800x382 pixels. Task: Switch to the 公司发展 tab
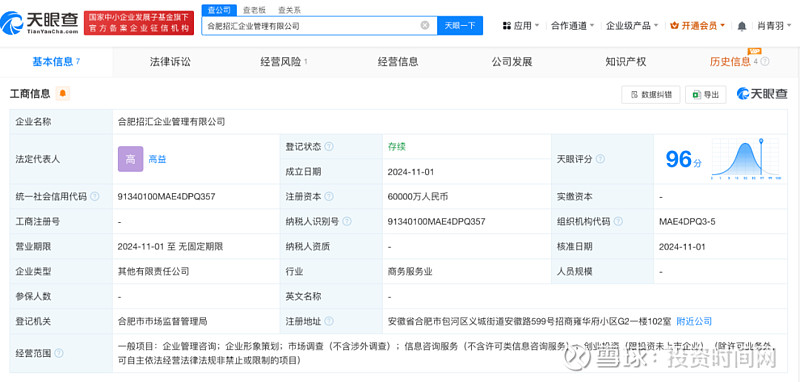click(512, 62)
